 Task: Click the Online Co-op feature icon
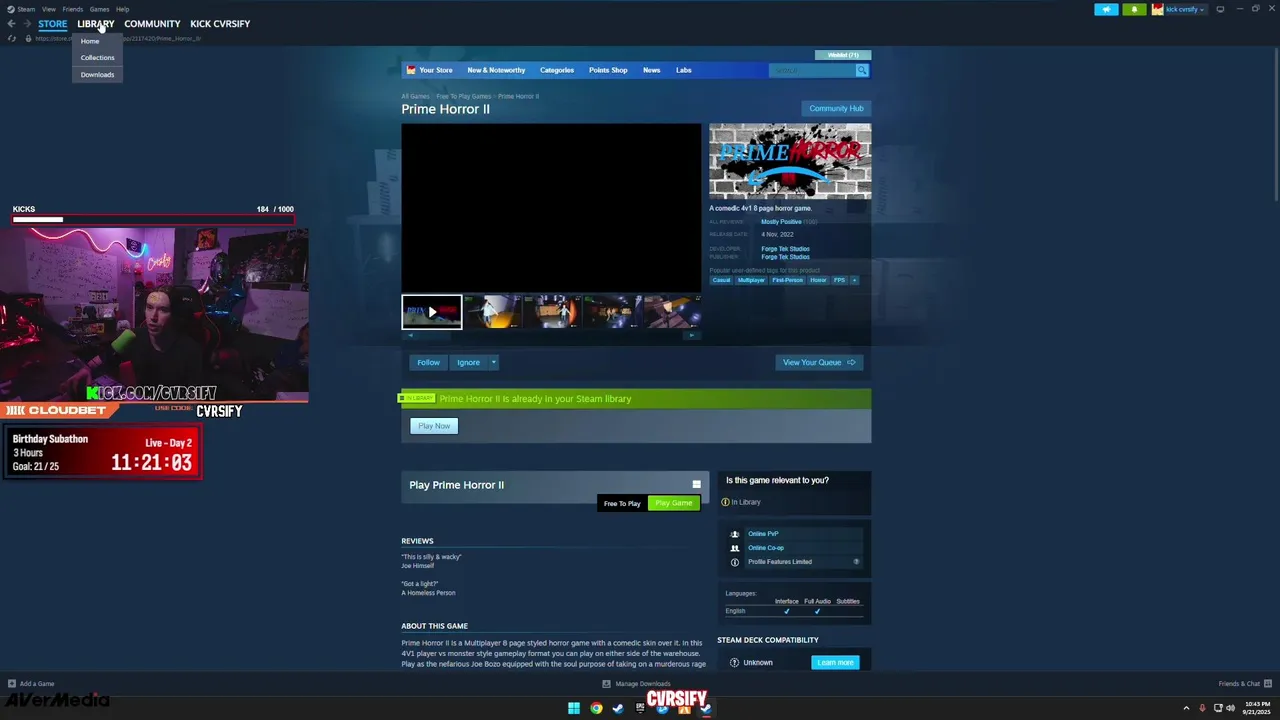pyautogui.click(x=735, y=548)
